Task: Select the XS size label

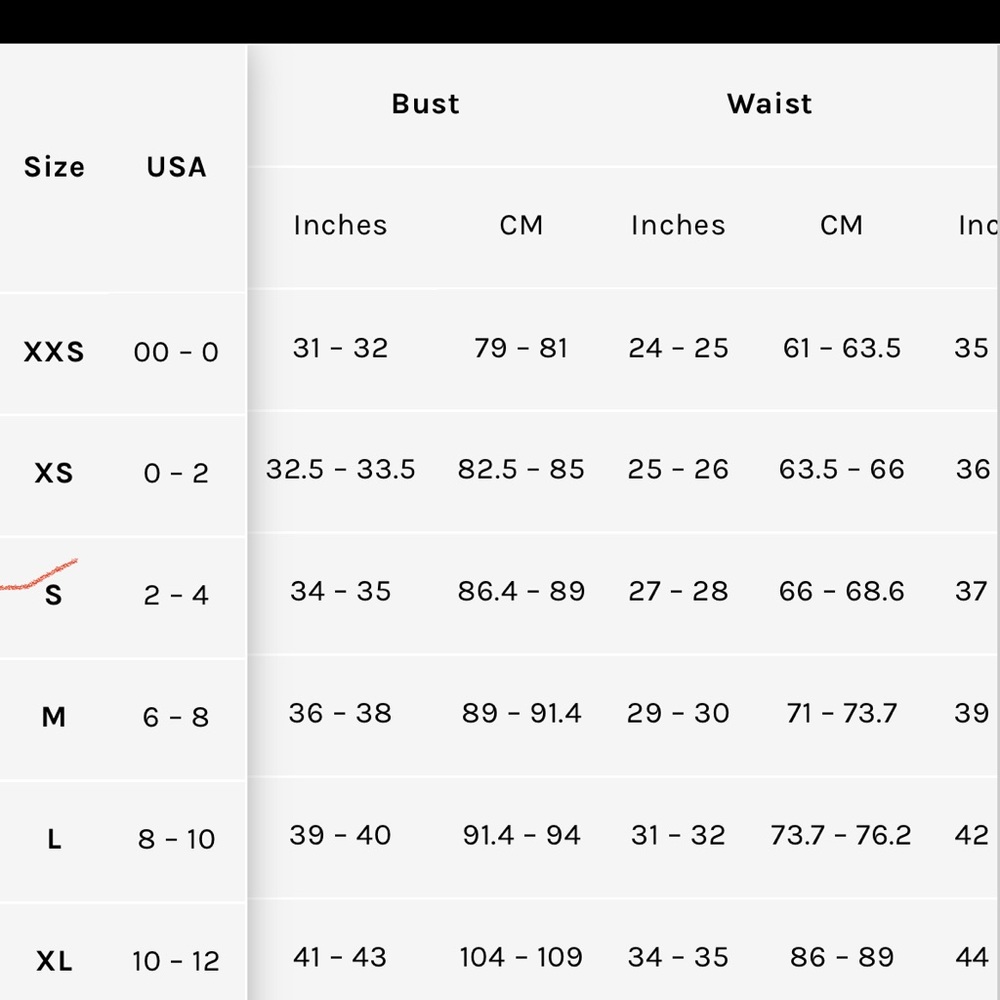Action: click(54, 473)
